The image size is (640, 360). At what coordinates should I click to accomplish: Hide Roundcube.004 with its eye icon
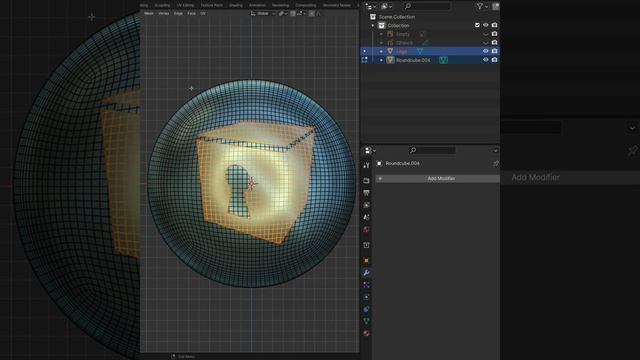[x=486, y=60]
